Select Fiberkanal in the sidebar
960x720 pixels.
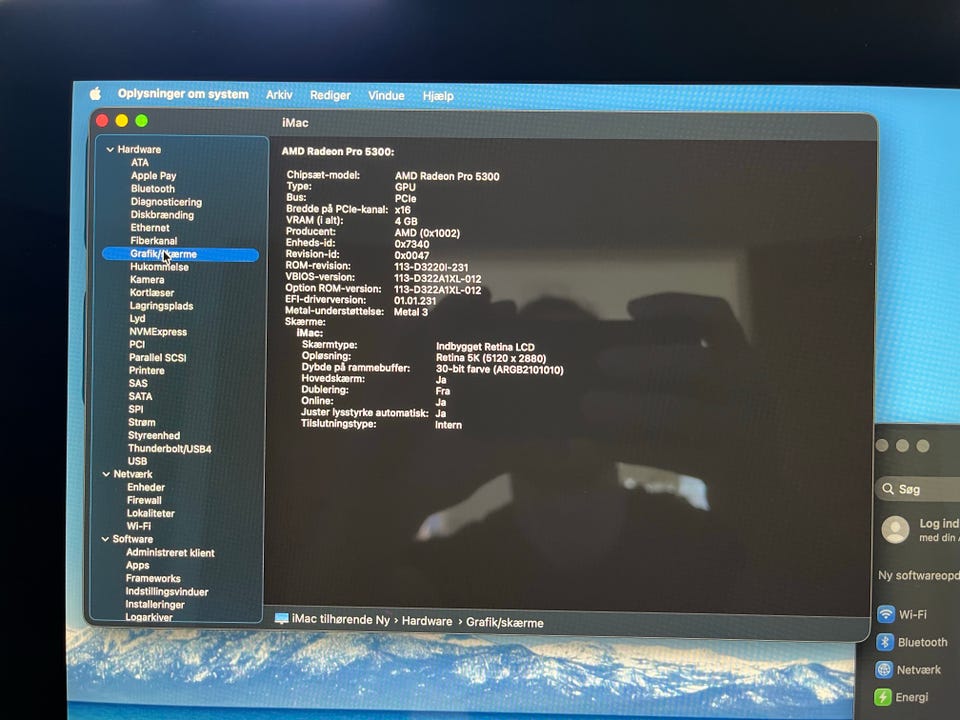(154, 241)
